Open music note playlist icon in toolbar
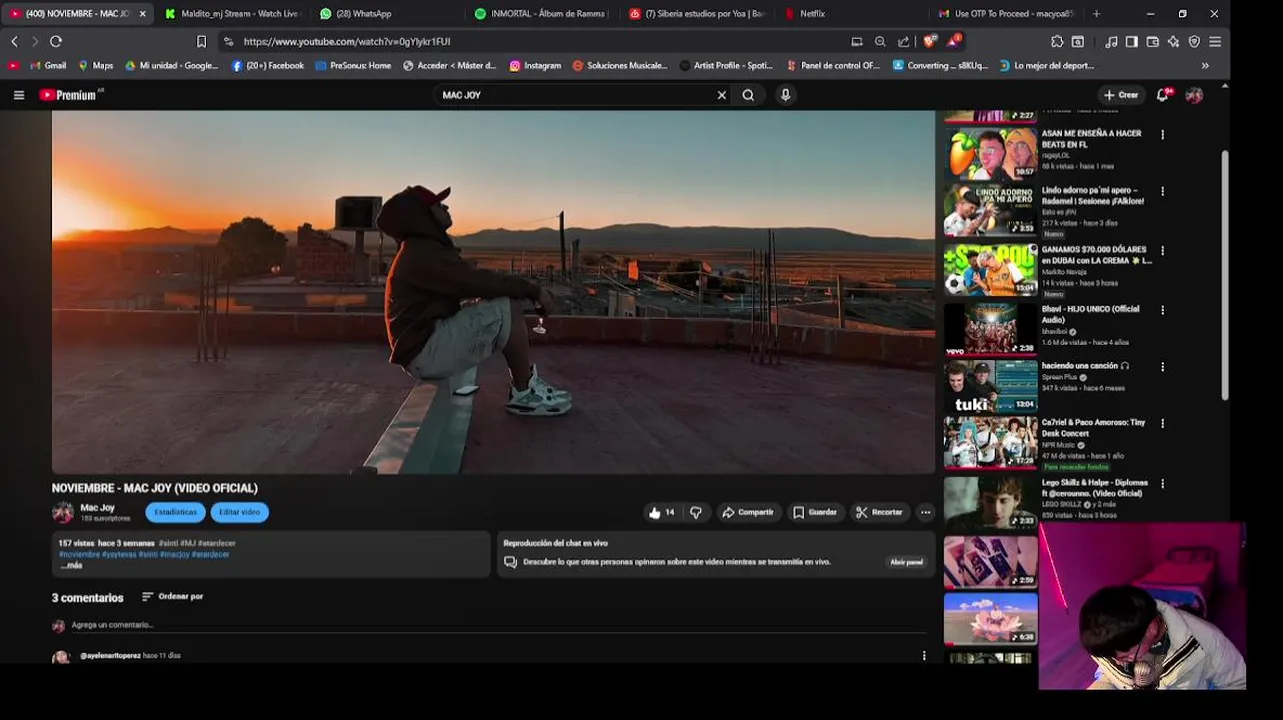This screenshot has height=720, width=1283. tap(1111, 41)
